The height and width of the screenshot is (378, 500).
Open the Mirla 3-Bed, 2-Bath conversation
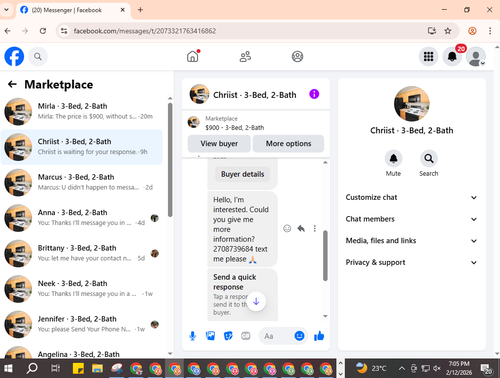[82, 111]
